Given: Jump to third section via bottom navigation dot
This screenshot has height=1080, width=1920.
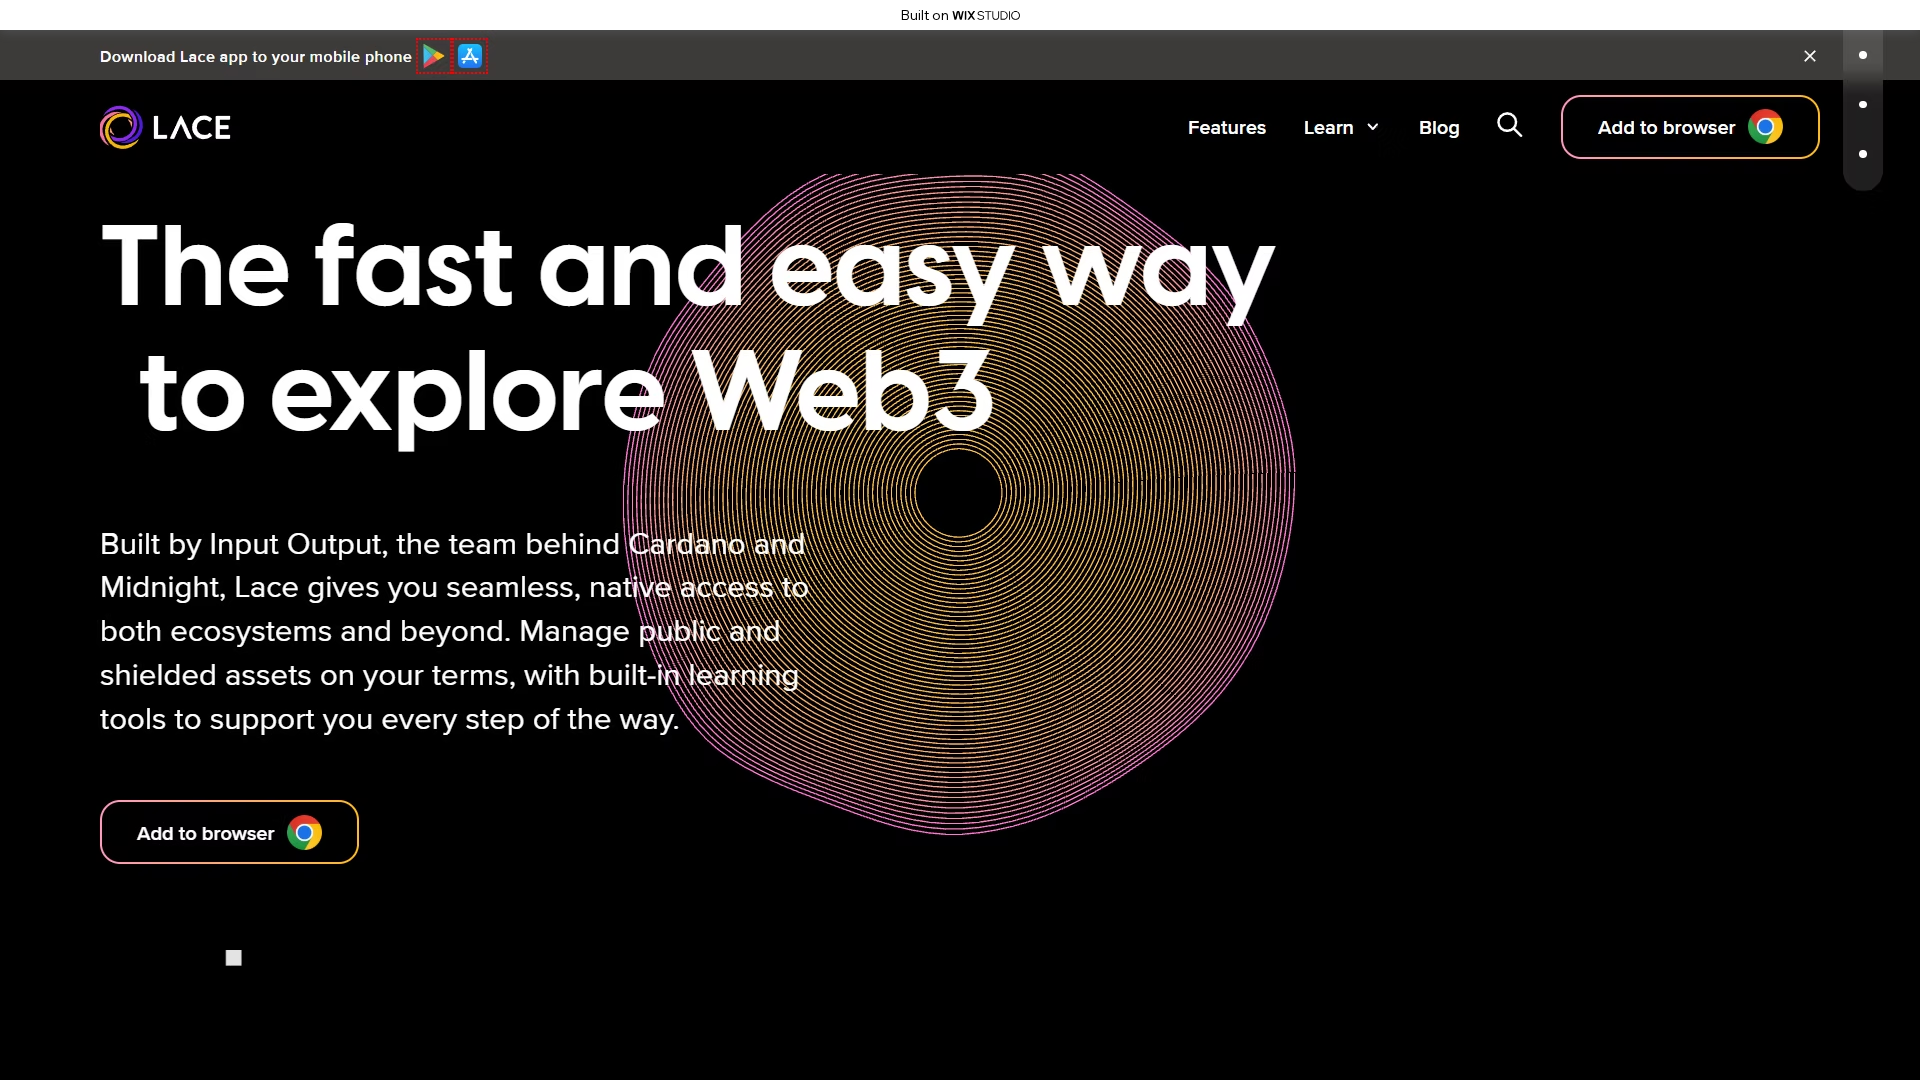Looking at the screenshot, I should coord(1863,154).
